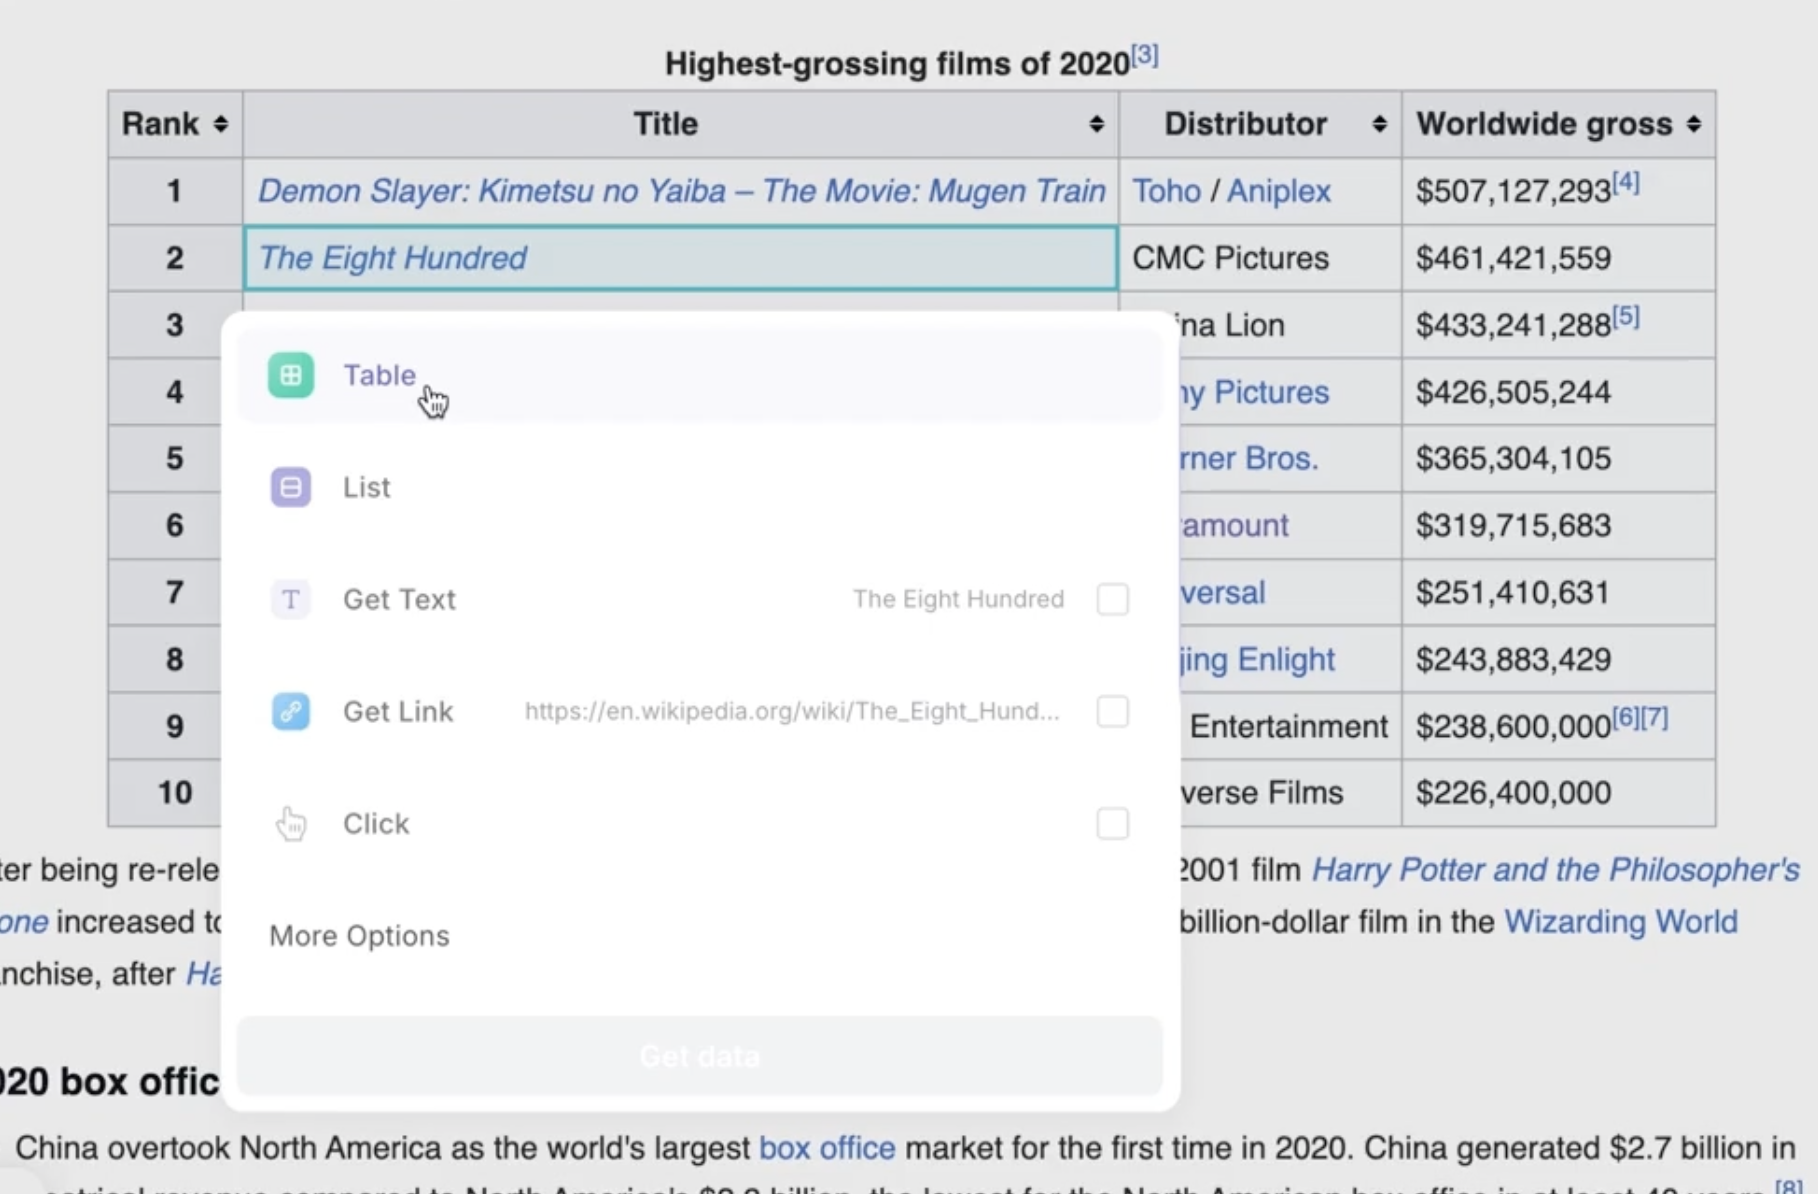Open citation [3] beside table caption

click(1145, 55)
